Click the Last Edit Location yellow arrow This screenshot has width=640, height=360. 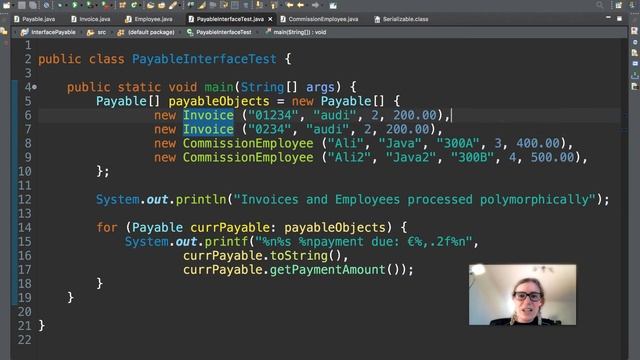[x=289, y=5]
